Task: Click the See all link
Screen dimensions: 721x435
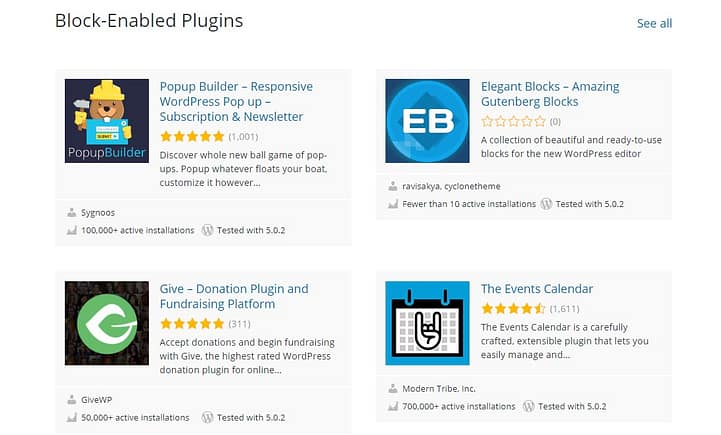Action: [654, 23]
